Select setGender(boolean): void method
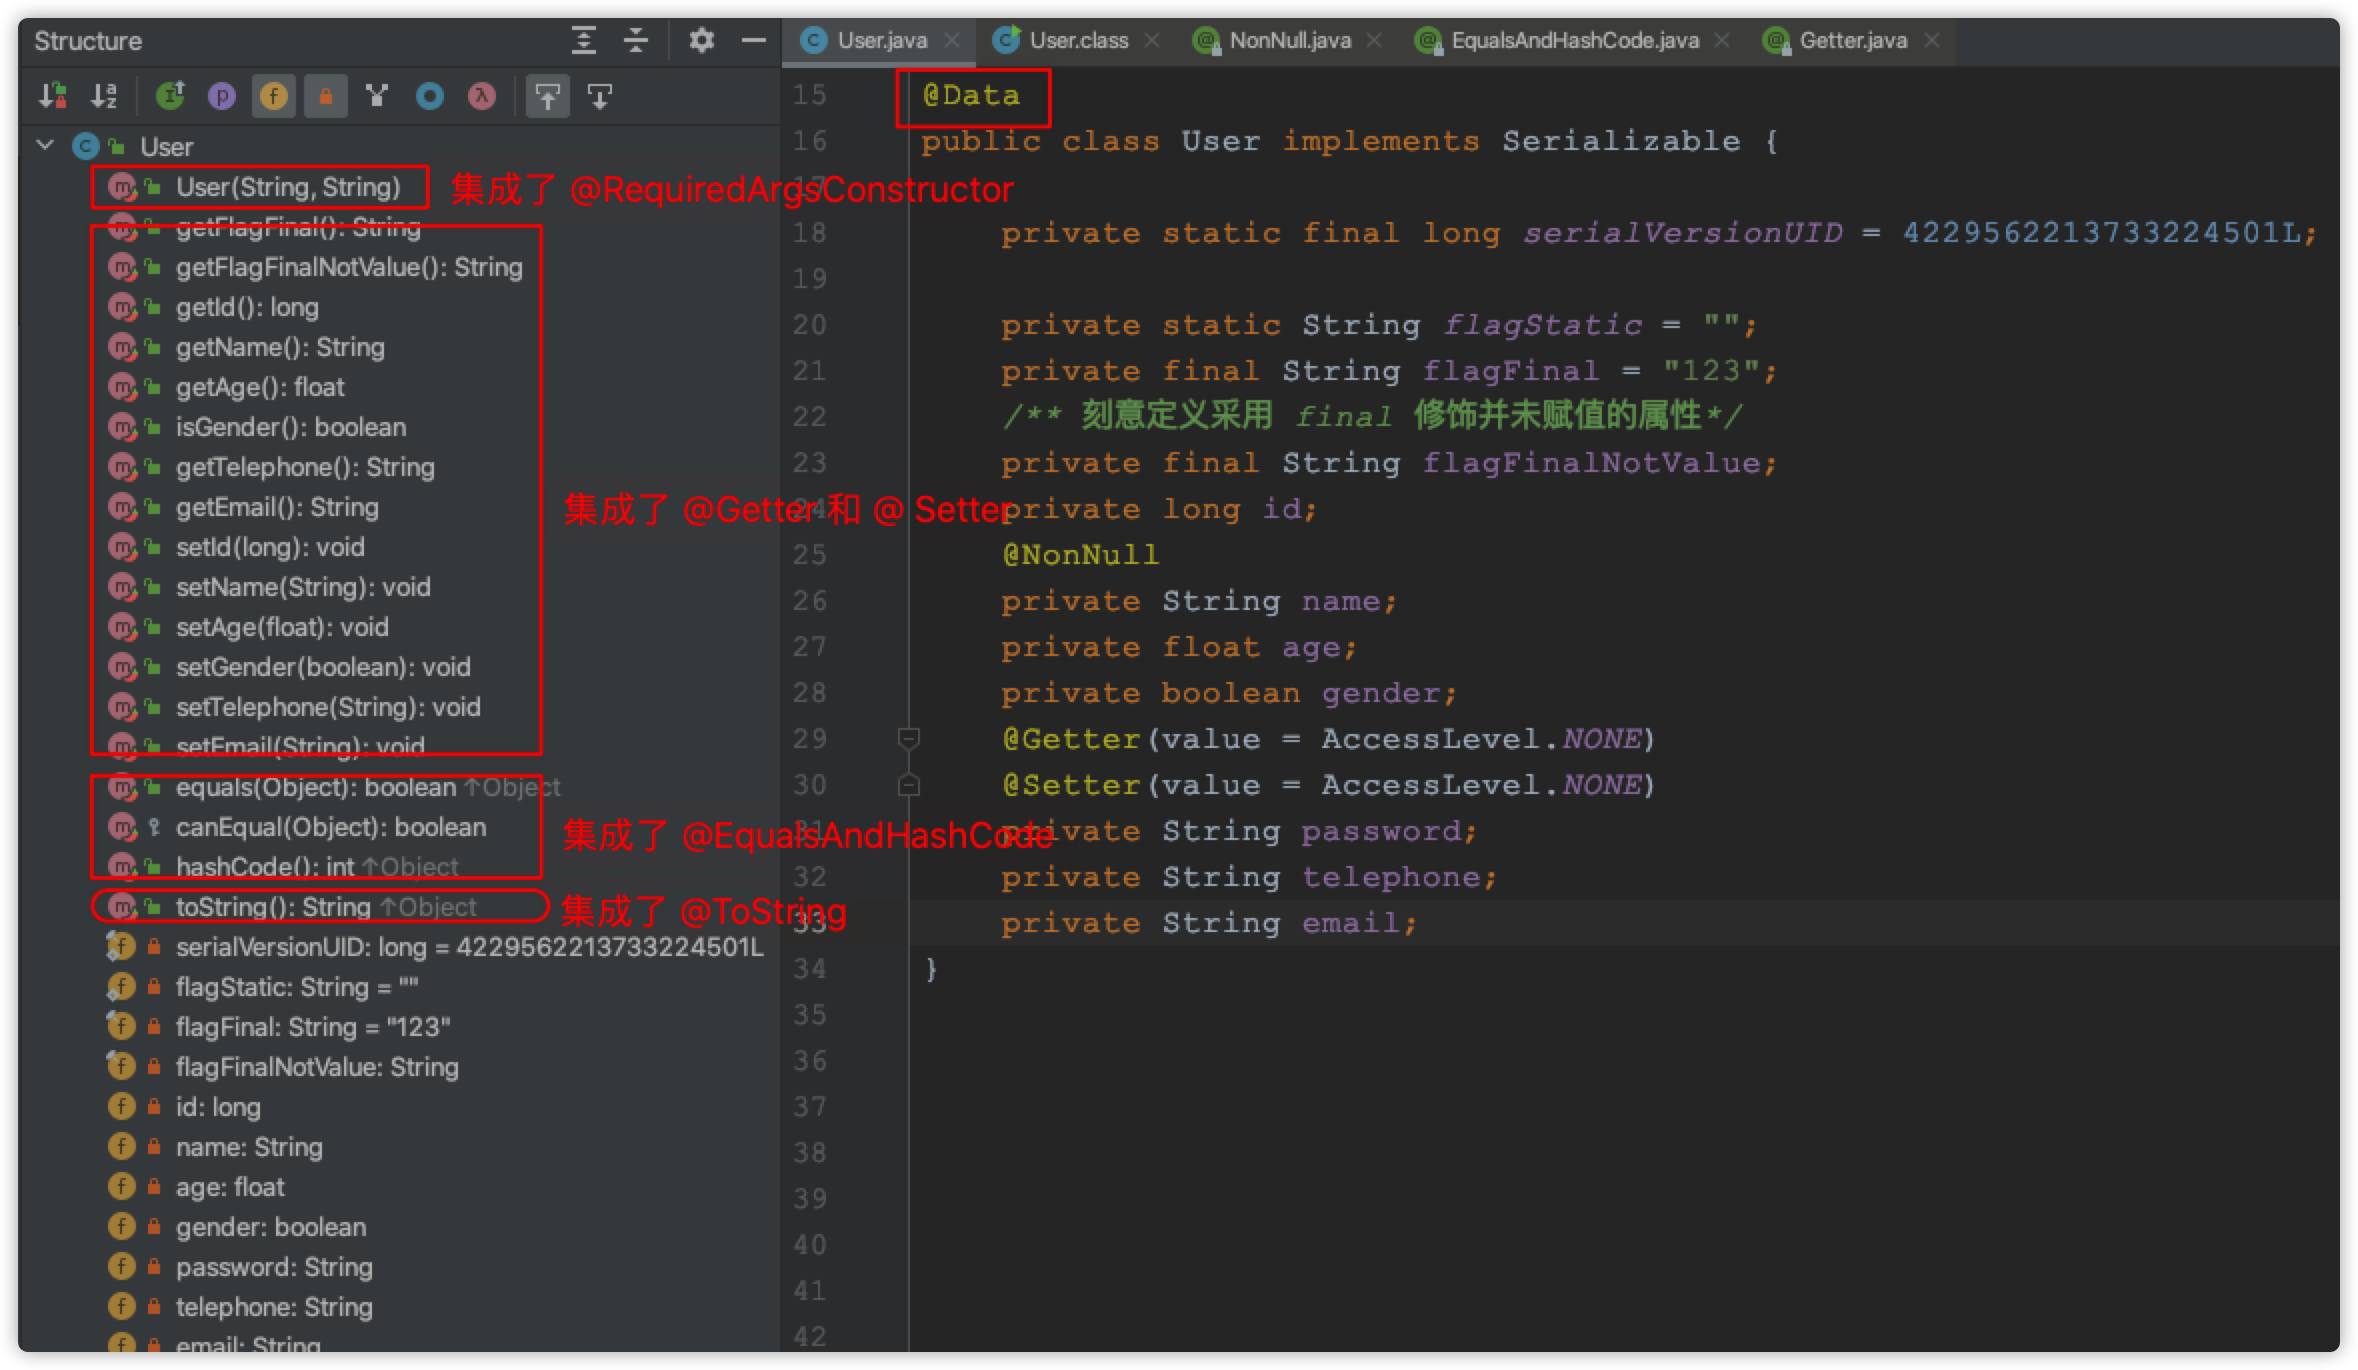The image size is (2358, 1370). 323,667
